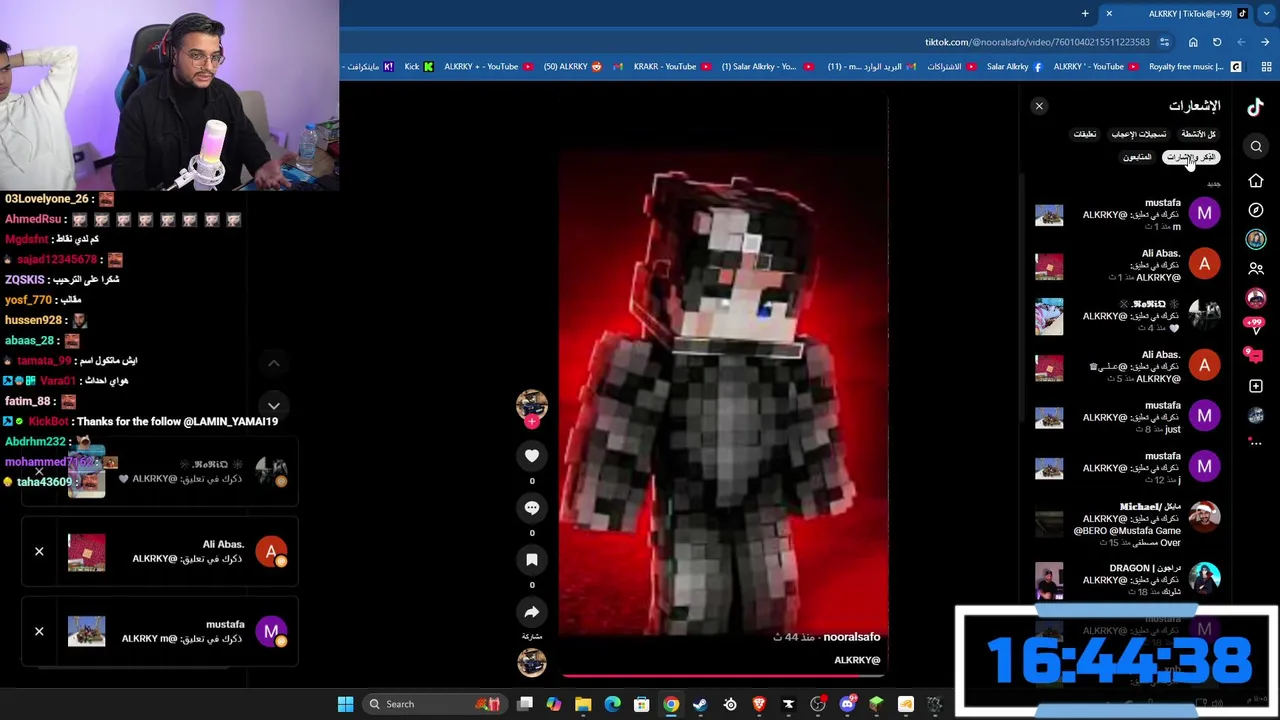Viewport: 1280px width, 720px height.
Task: Open Discord from the taskbar
Action: tap(847, 704)
